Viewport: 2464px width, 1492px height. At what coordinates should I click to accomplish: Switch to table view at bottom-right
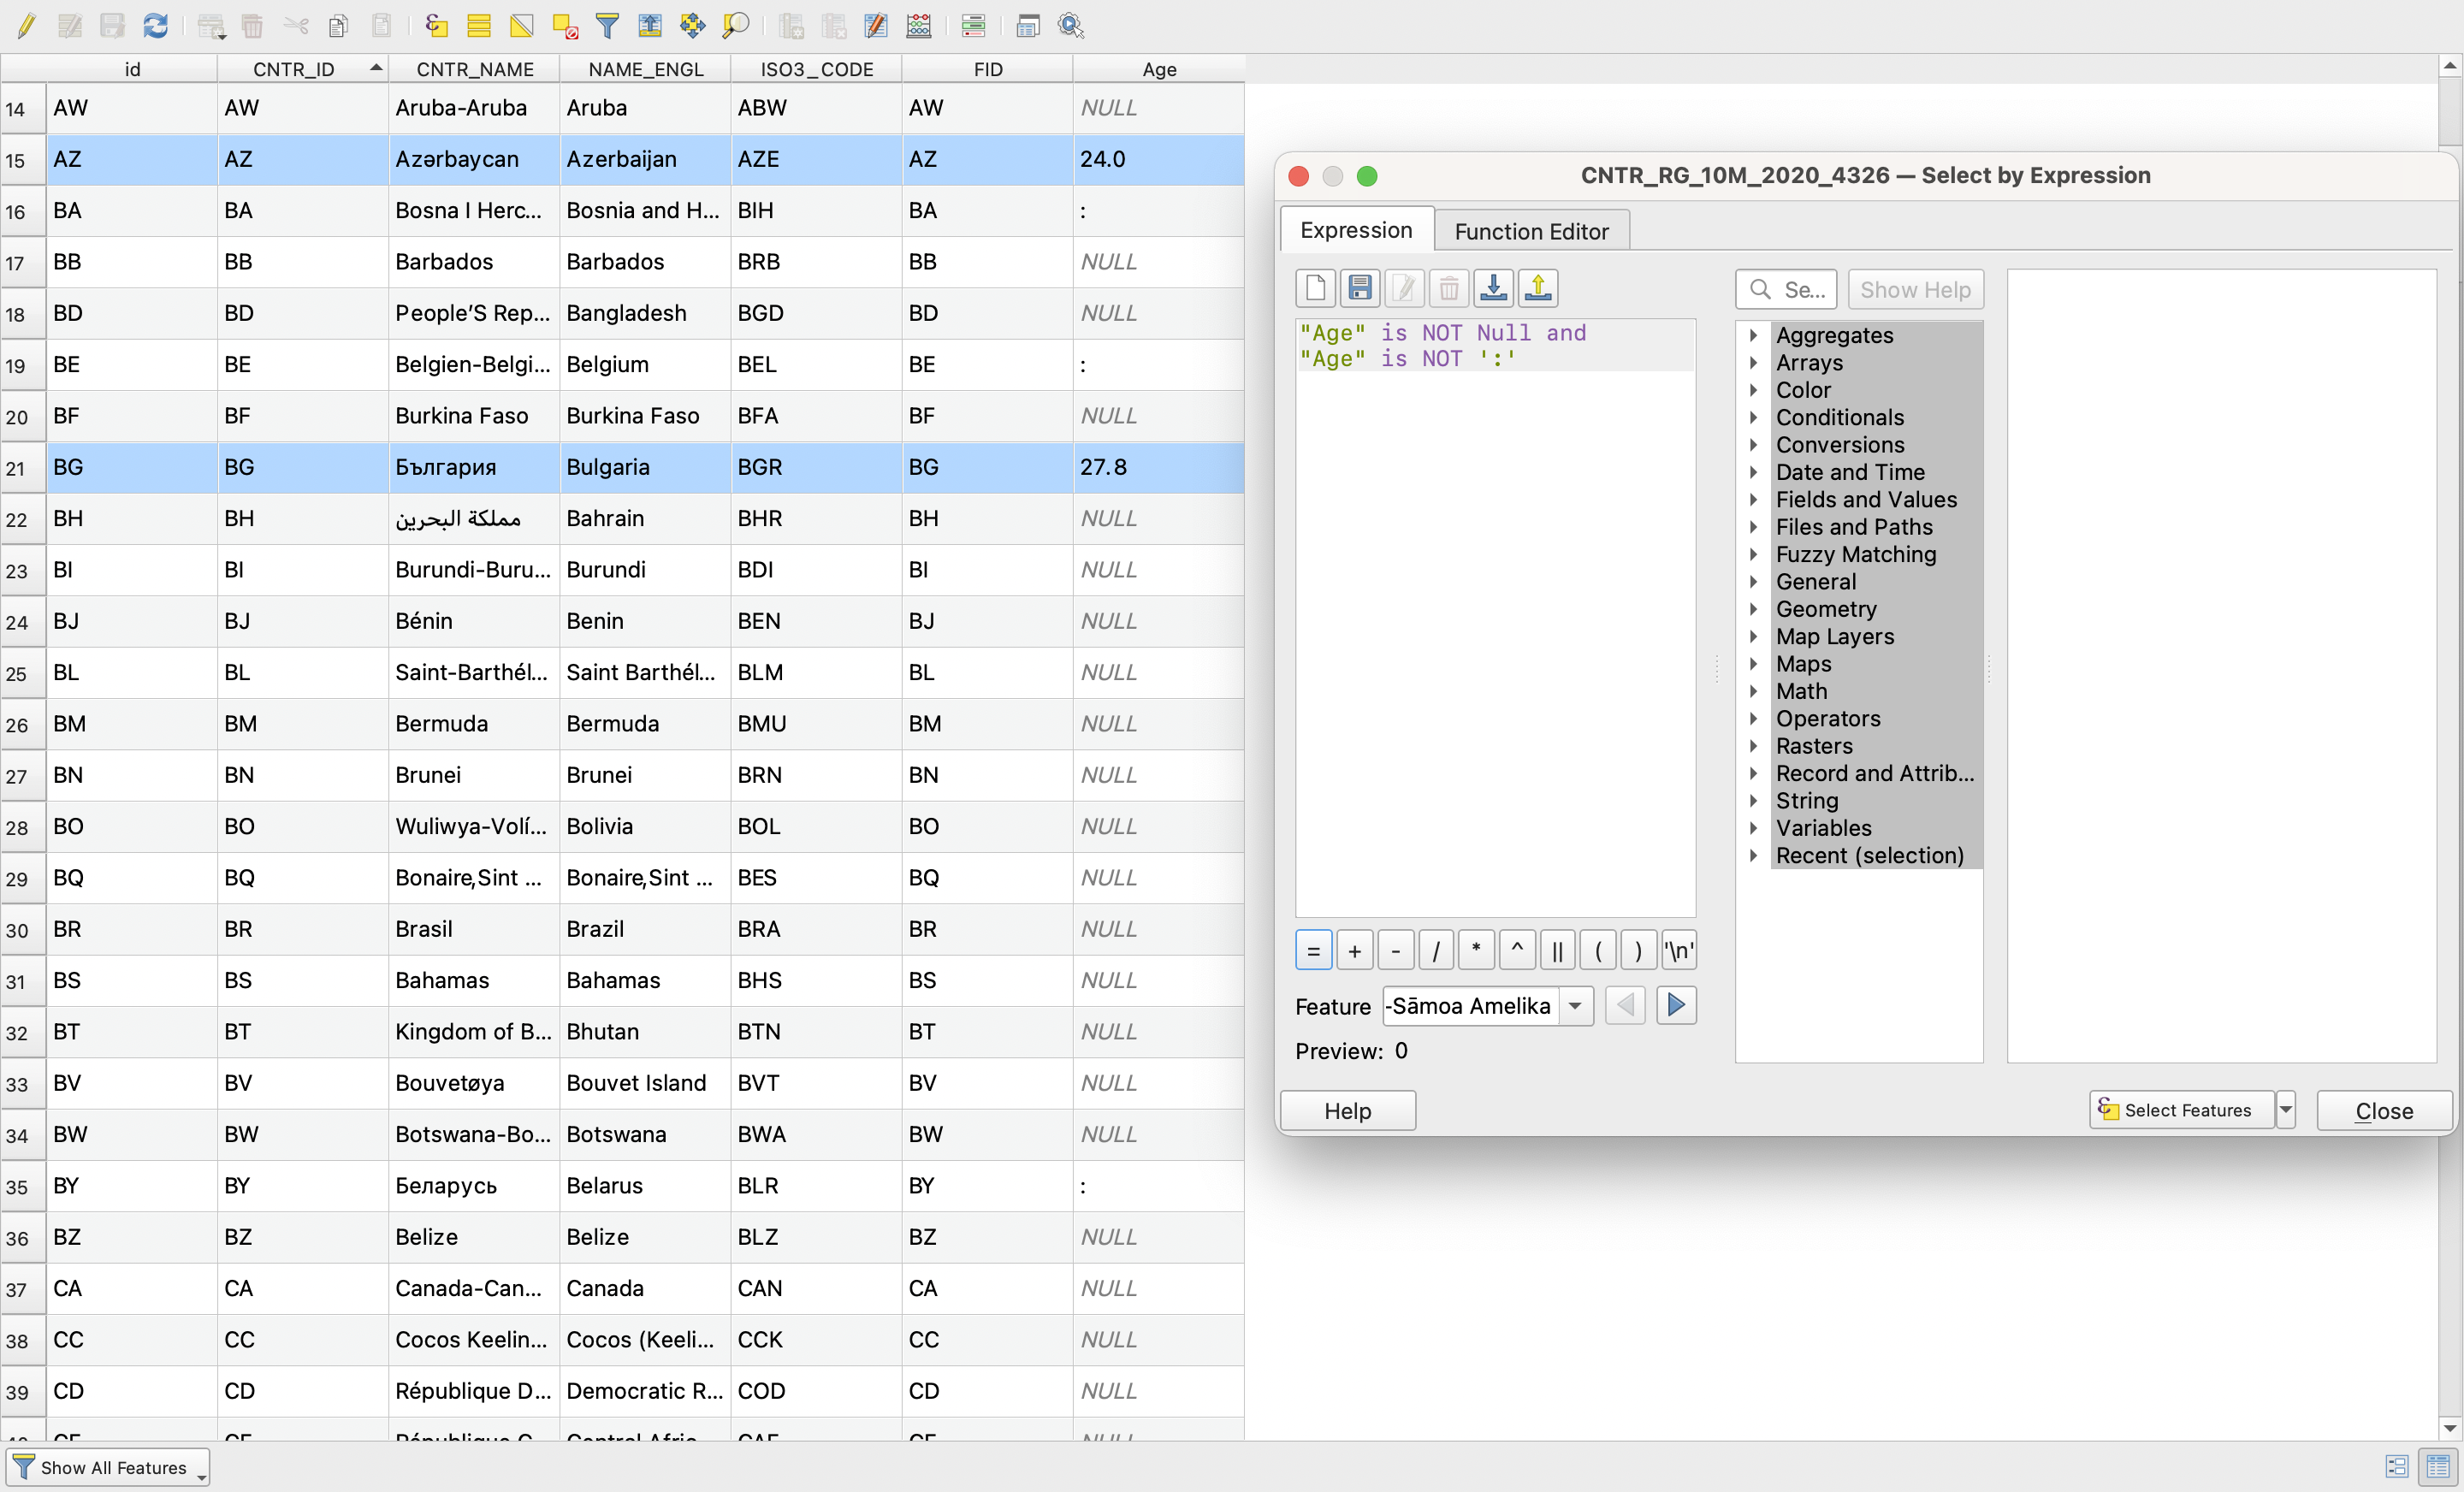pyautogui.click(x=2438, y=1466)
